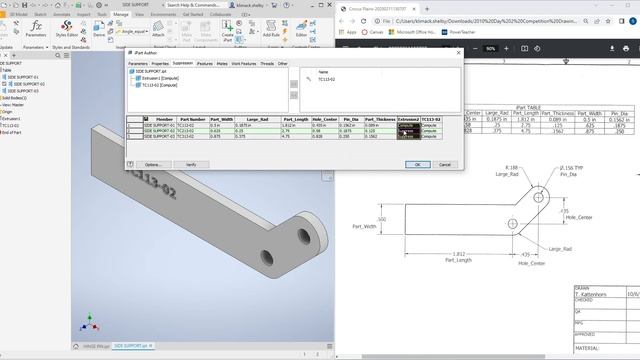Cancel the iPart Author dialog

(x=445, y=164)
